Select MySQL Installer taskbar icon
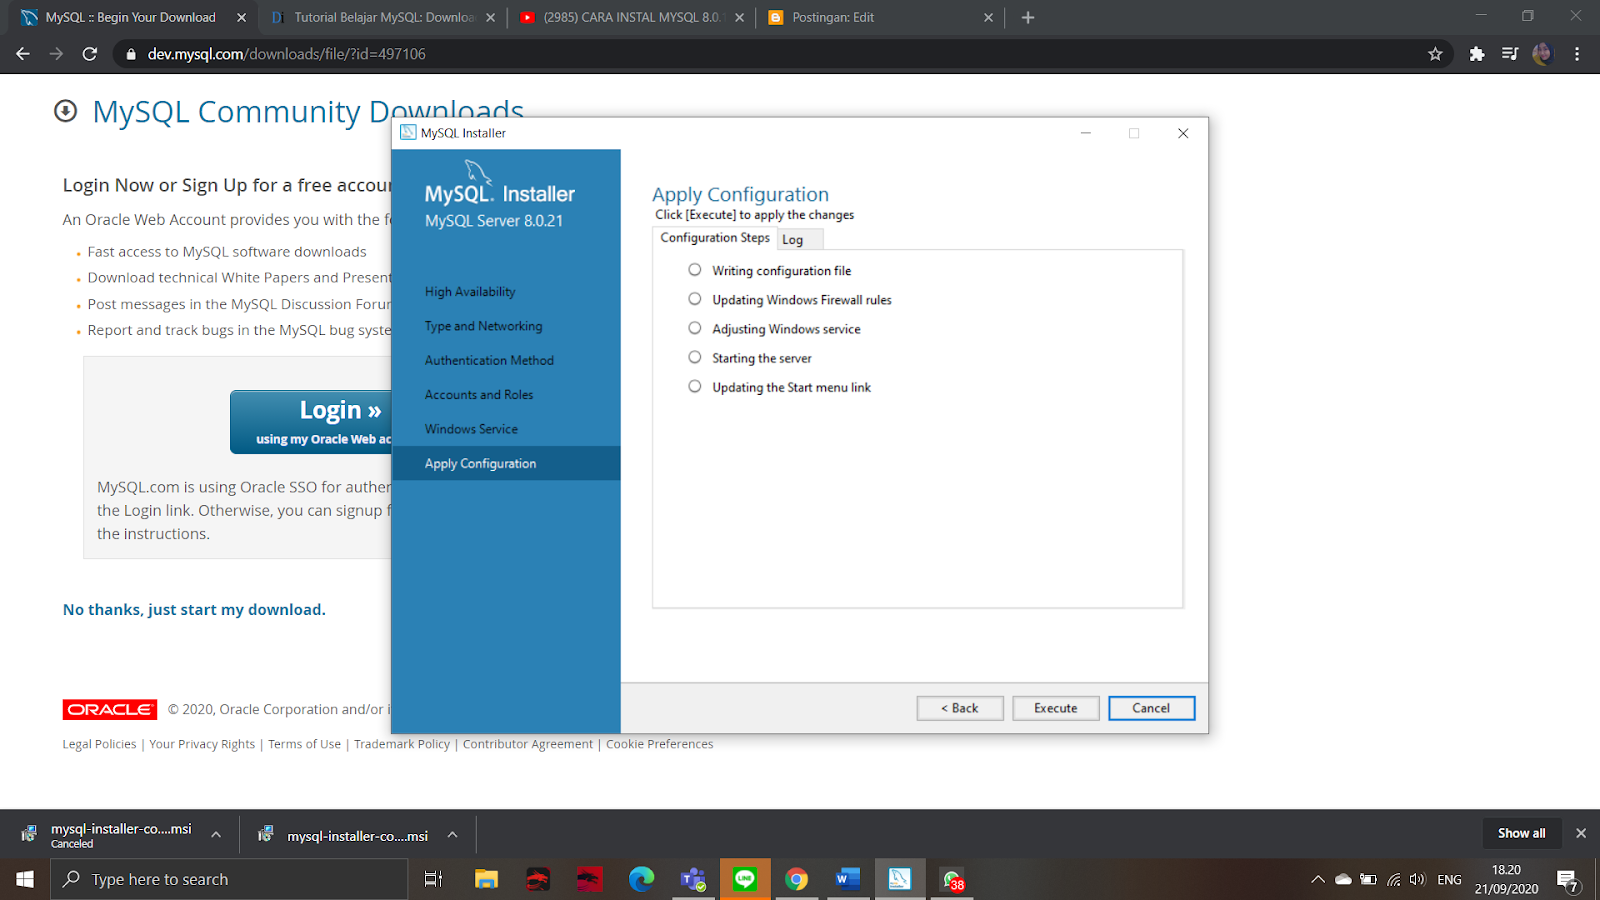 click(900, 879)
